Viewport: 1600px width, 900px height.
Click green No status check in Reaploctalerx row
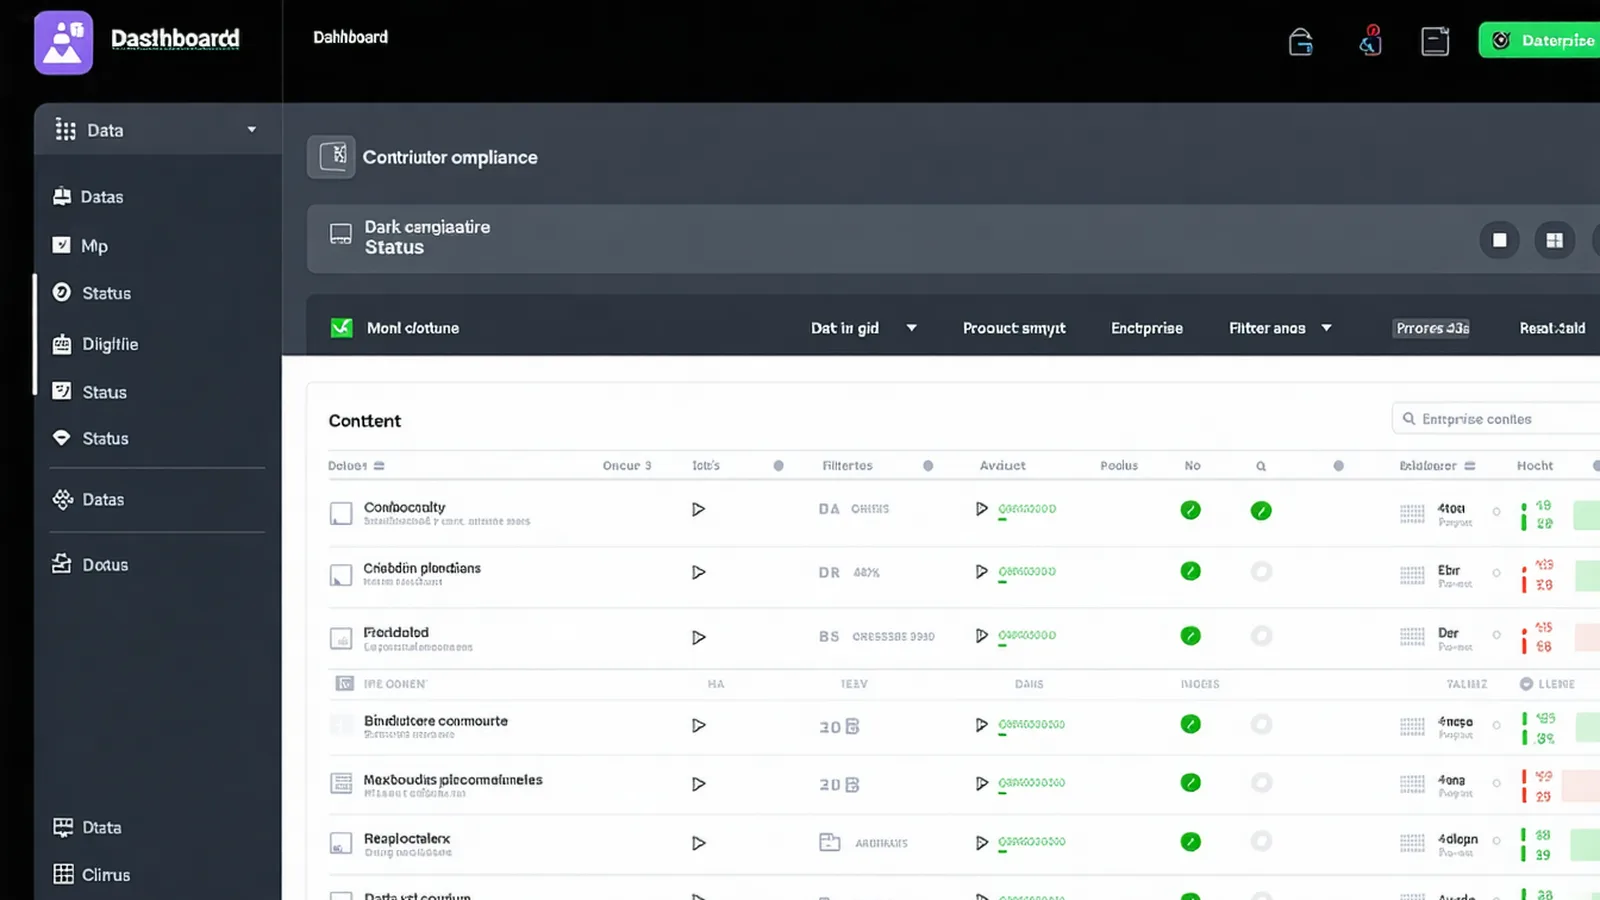click(x=1190, y=841)
